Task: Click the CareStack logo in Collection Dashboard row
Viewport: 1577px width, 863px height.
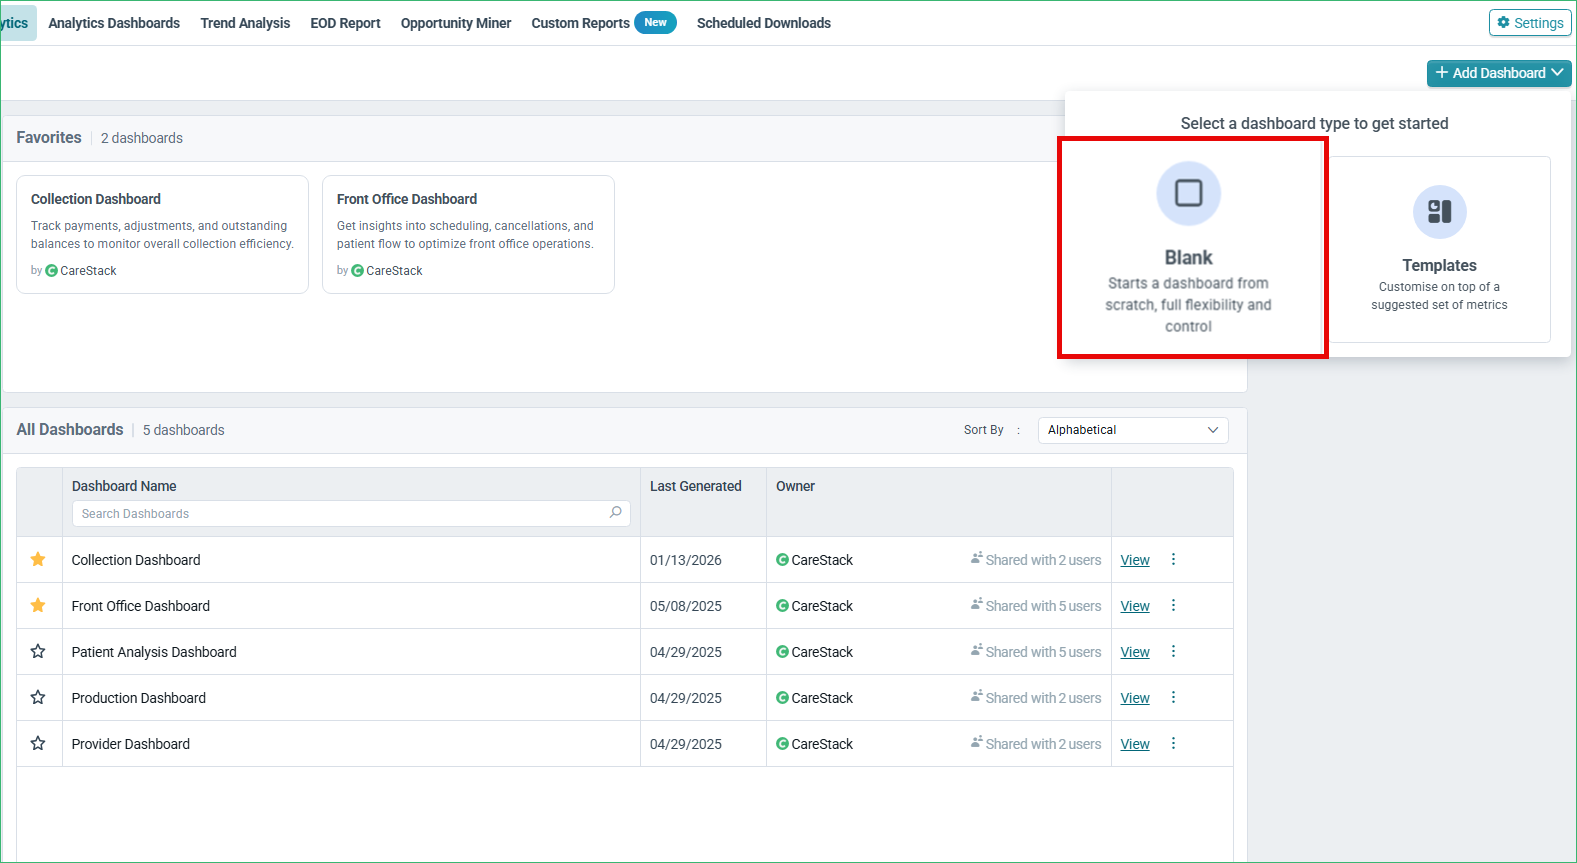Action: [783, 560]
